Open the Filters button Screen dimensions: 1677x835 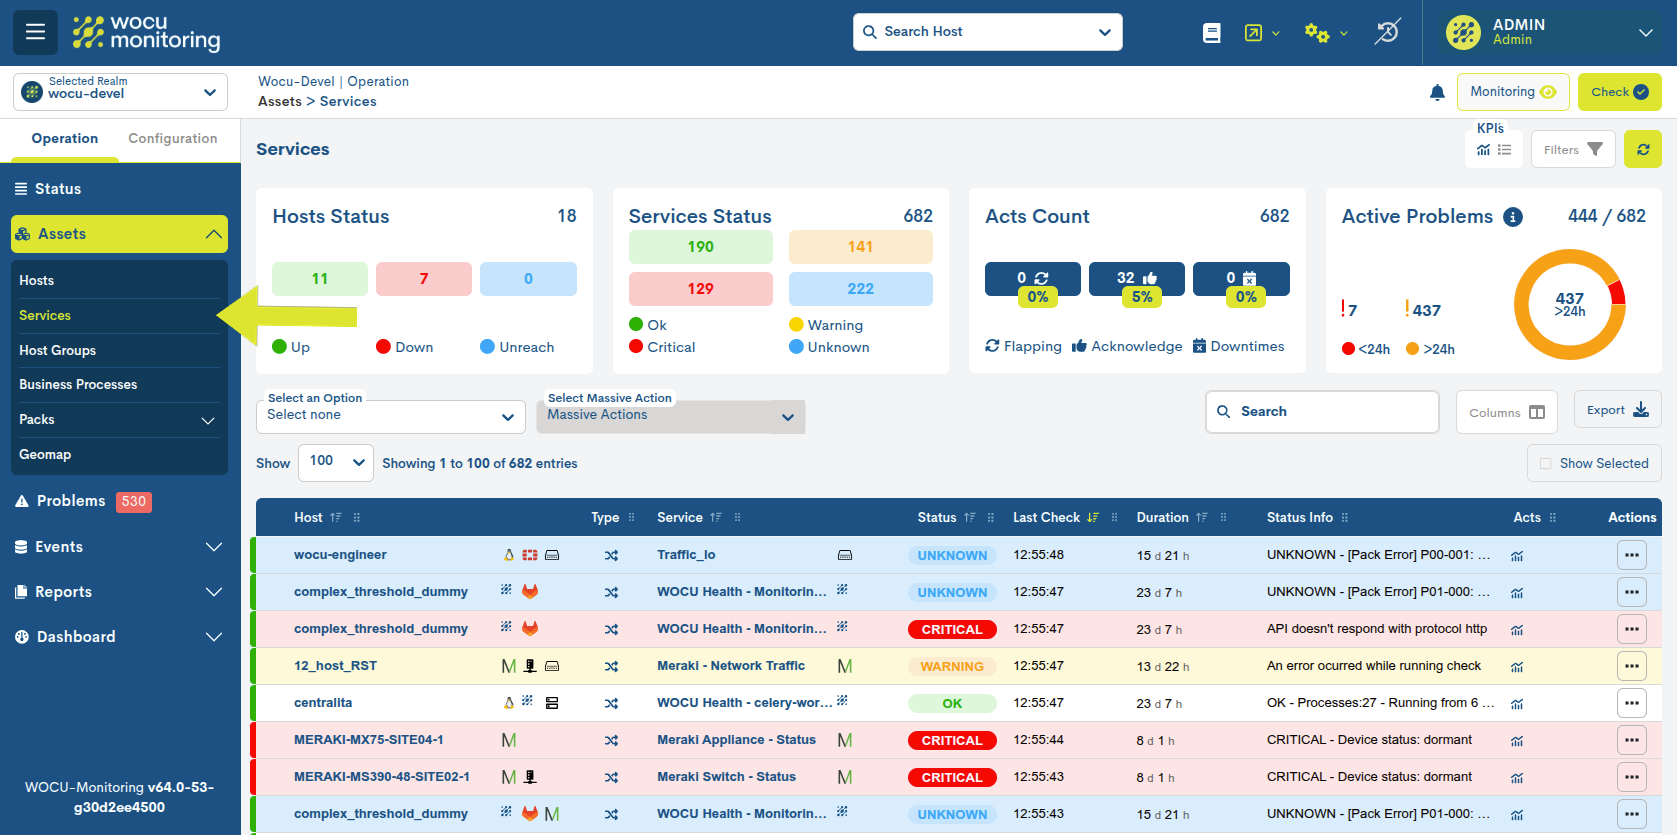1573,149
